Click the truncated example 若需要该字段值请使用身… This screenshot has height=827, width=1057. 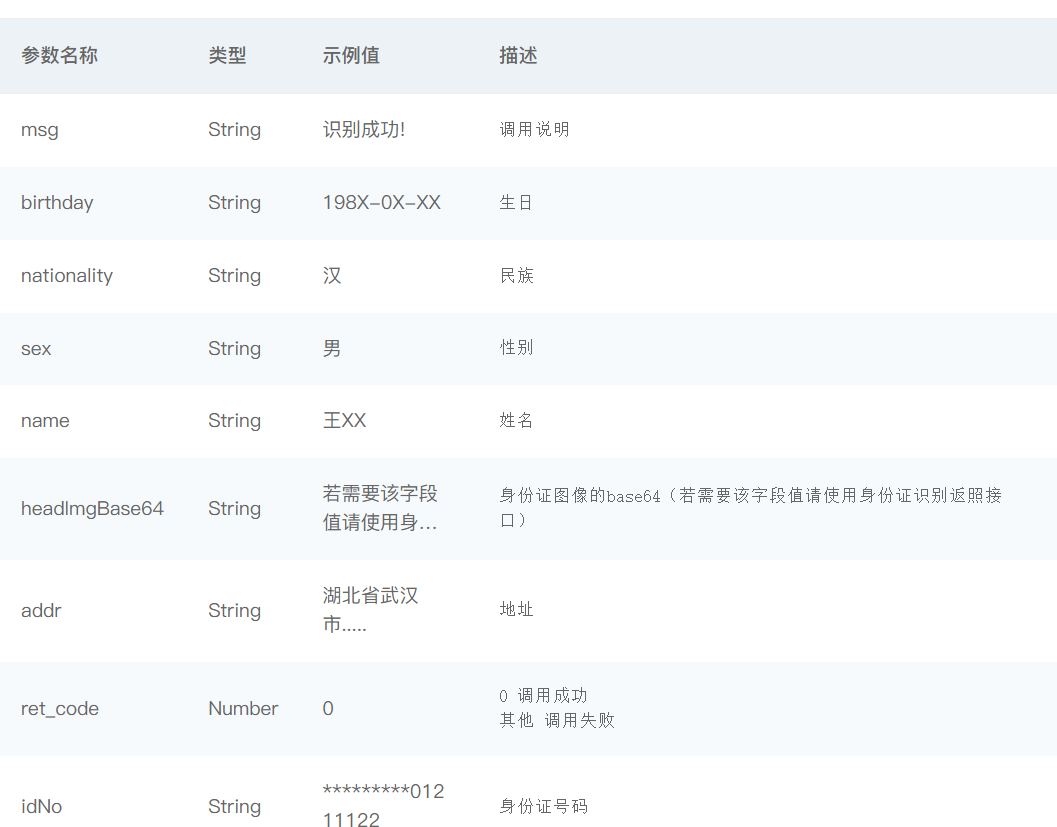pos(380,508)
